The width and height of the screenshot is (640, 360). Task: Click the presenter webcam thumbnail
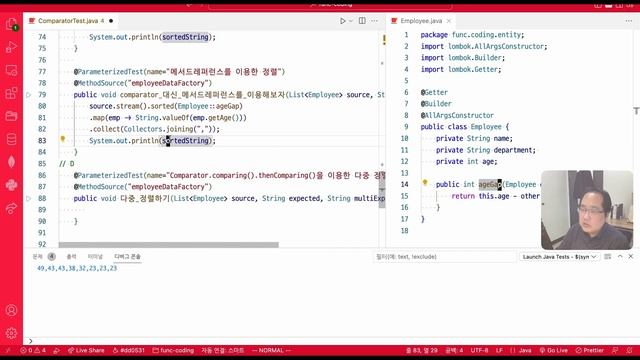tap(587, 210)
